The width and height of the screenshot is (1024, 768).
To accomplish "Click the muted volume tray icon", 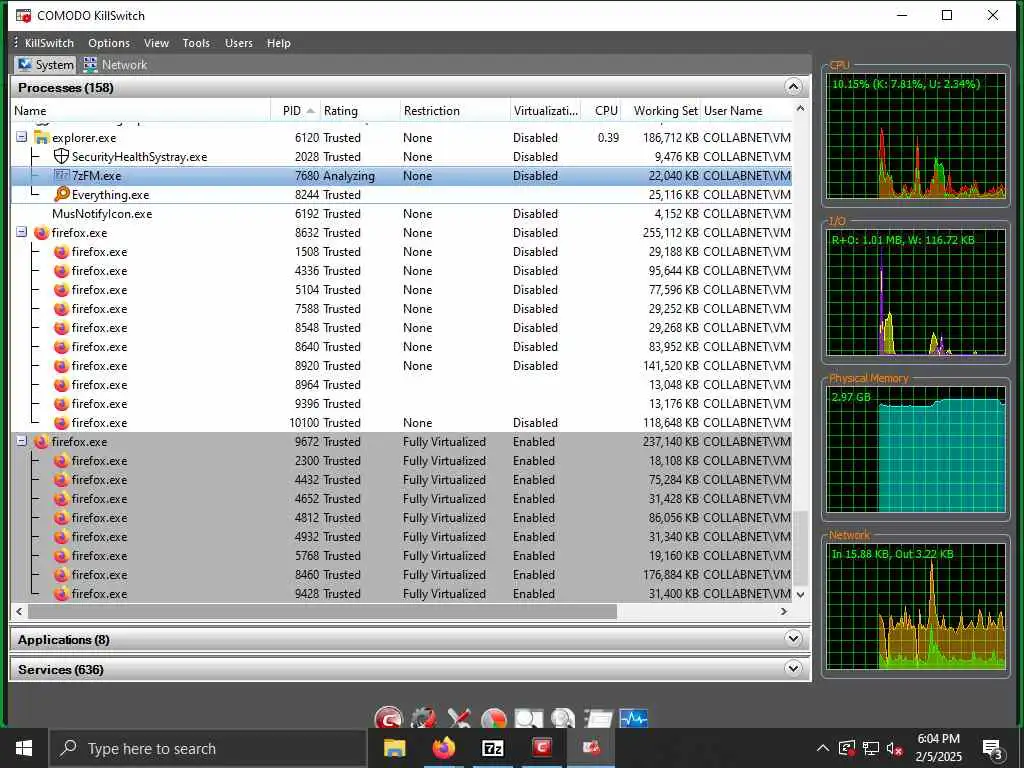I will pyautogui.click(x=894, y=748).
